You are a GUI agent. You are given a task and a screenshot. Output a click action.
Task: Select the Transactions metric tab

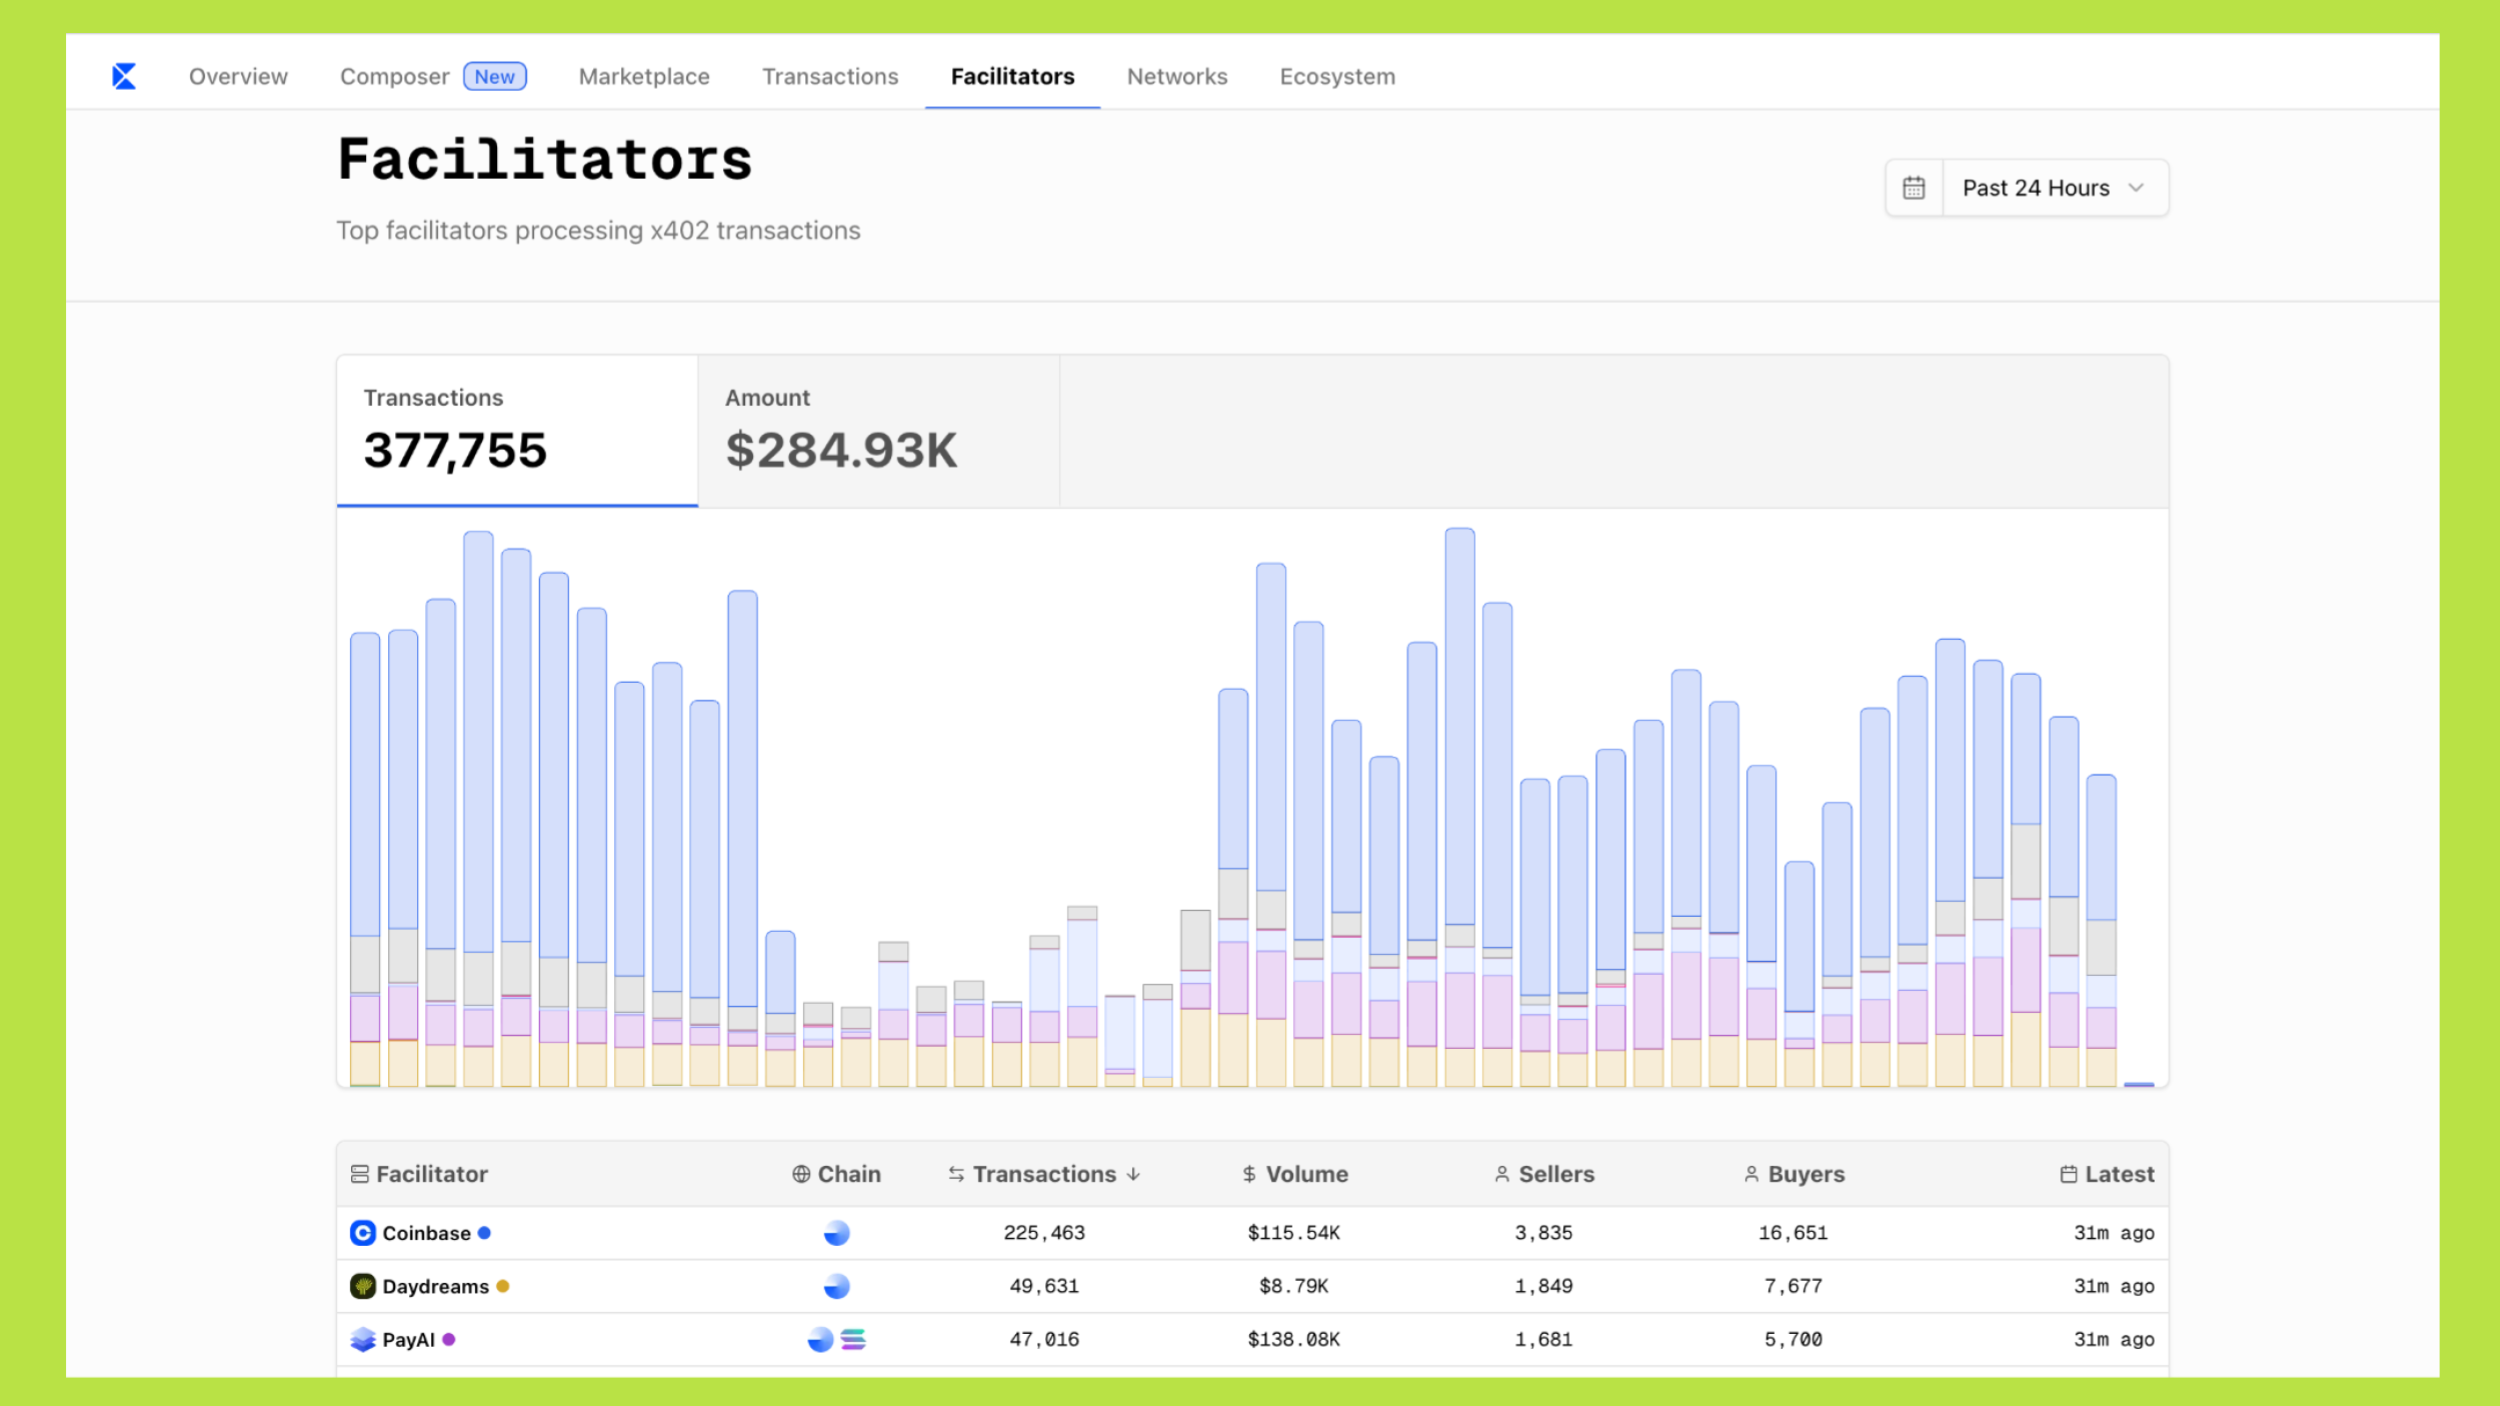[x=516, y=430]
